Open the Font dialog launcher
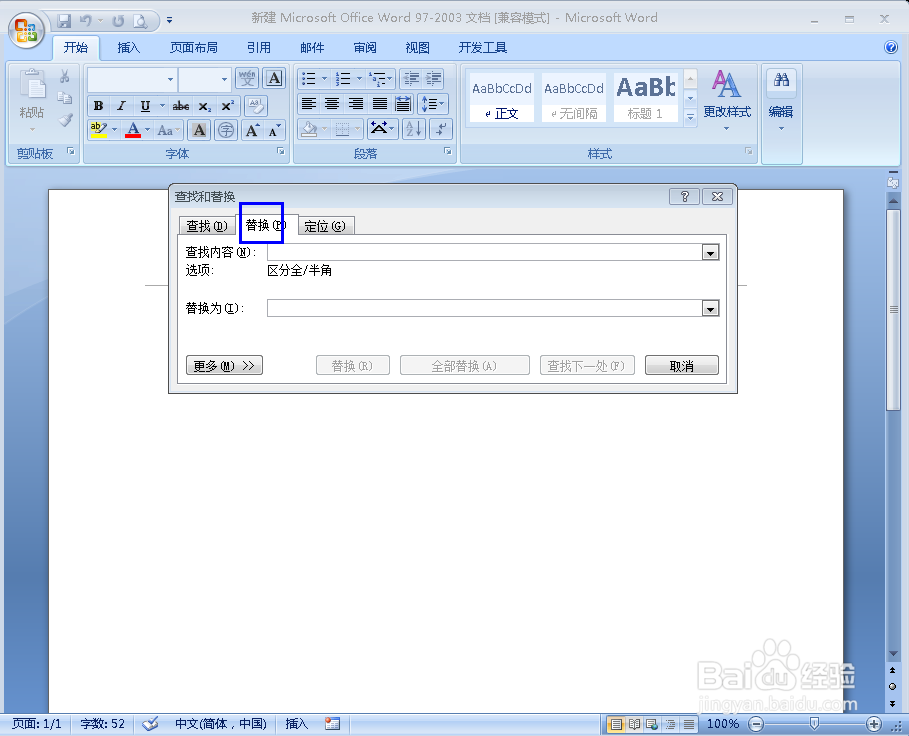Viewport: 909px width, 736px height. point(281,151)
